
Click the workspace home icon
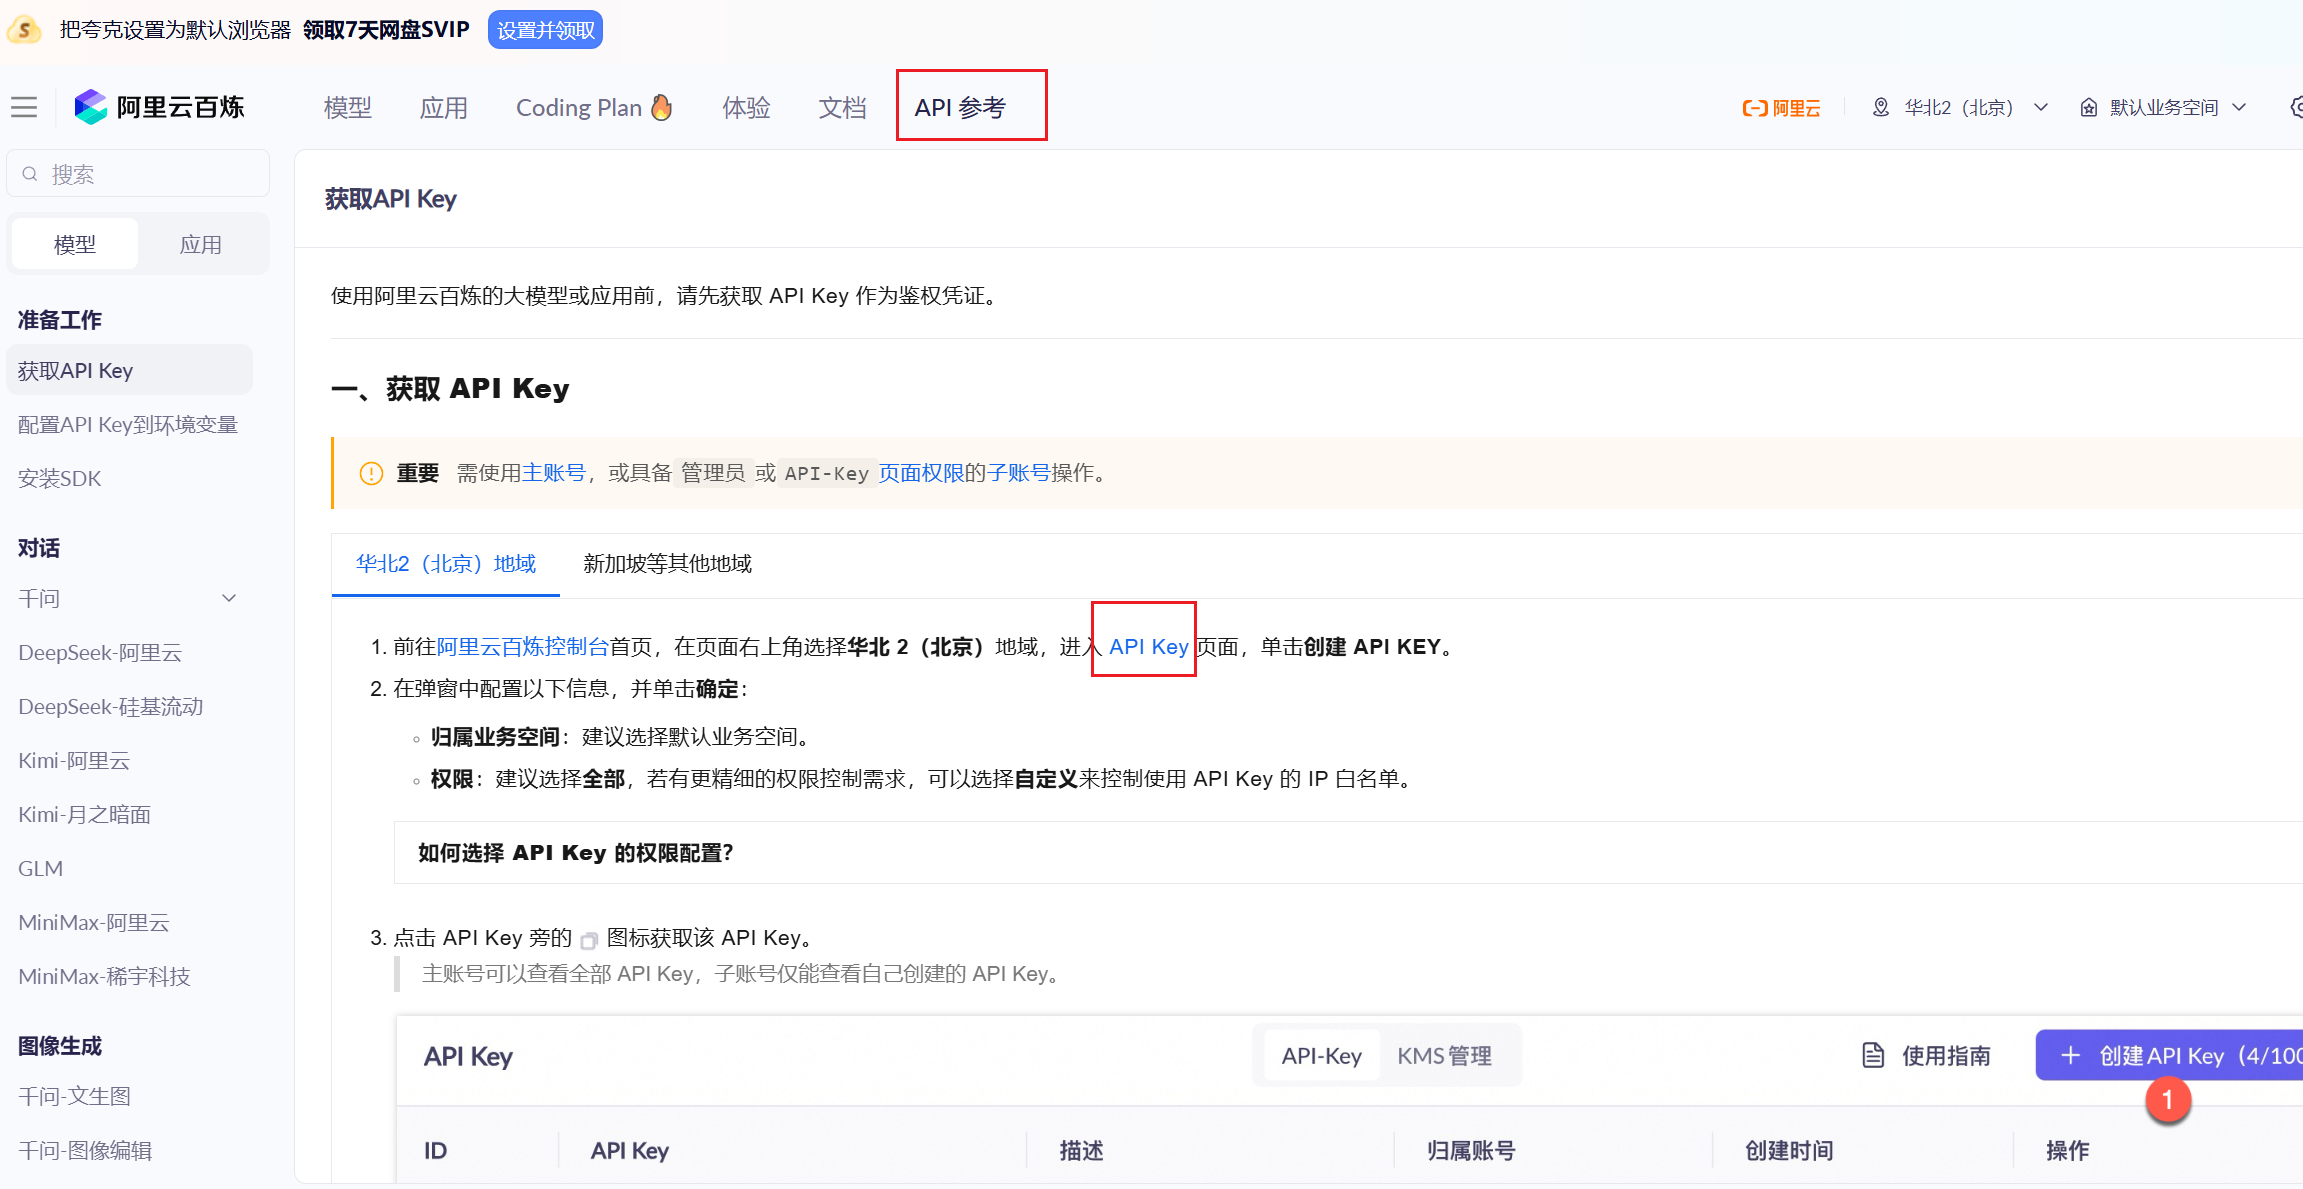point(2089,107)
